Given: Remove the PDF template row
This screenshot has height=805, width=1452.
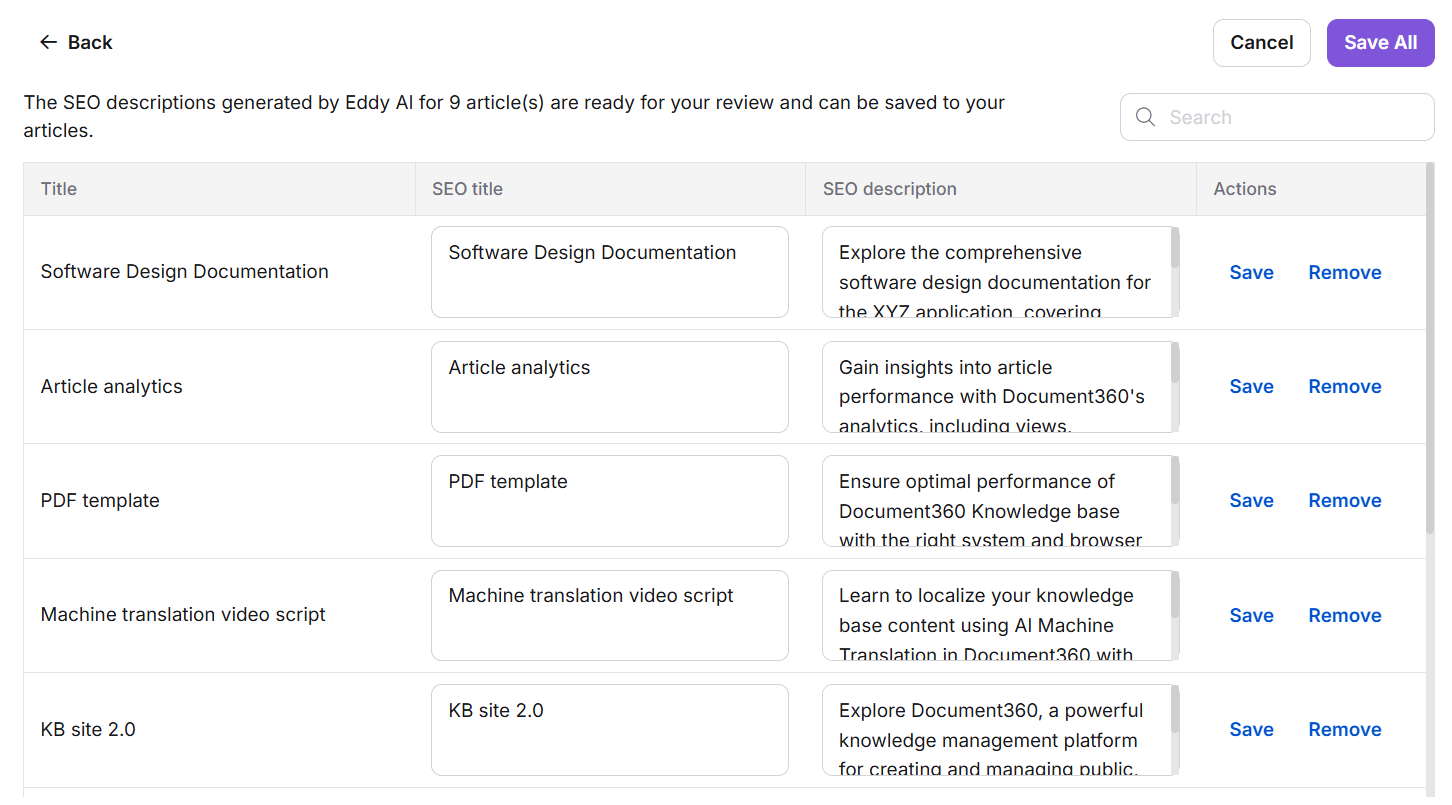Looking at the screenshot, I should [x=1344, y=500].
